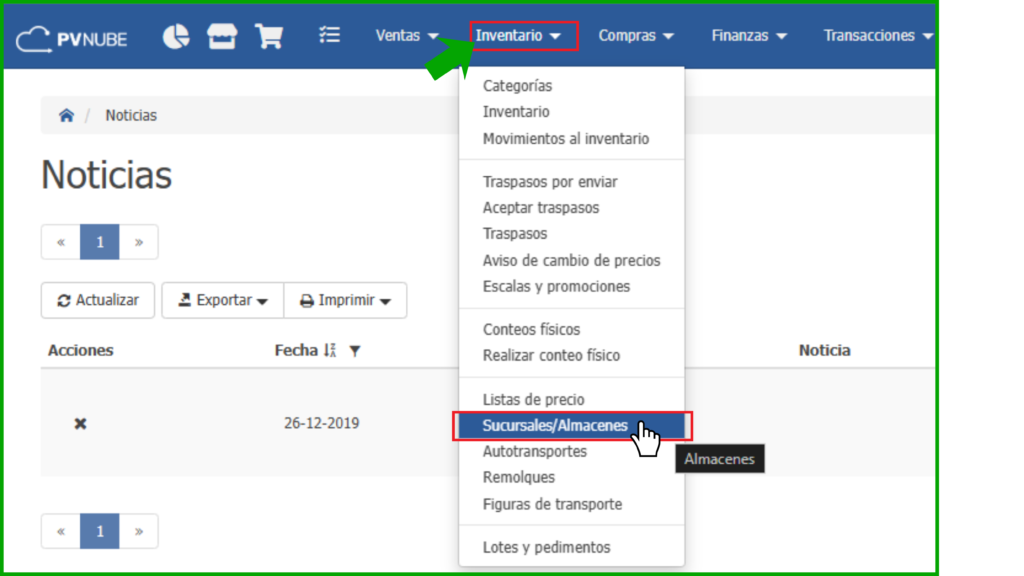Open the shopping cart icon
The height and width of the screenshot is (576, 1024).
coord(268,36)
